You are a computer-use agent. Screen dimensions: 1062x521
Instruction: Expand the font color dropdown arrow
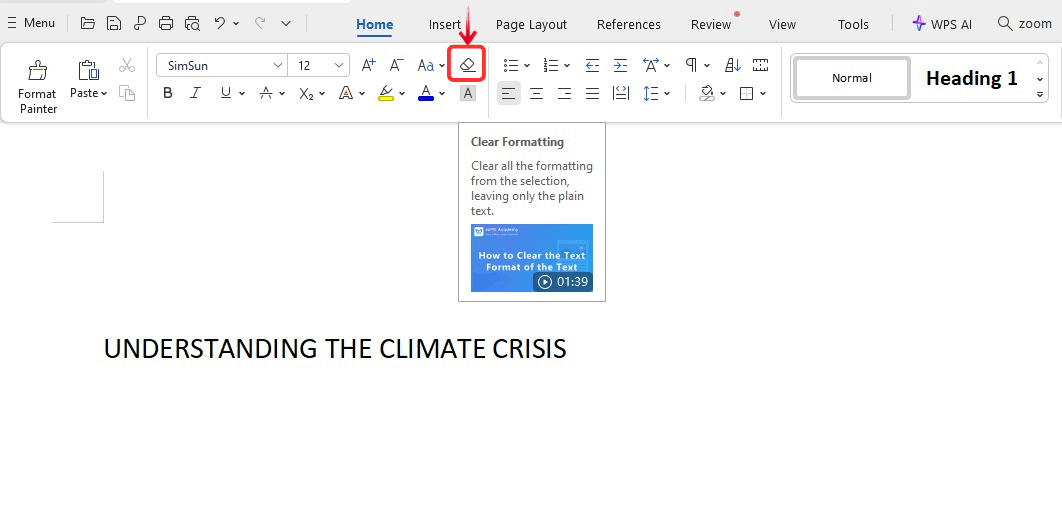442,93
